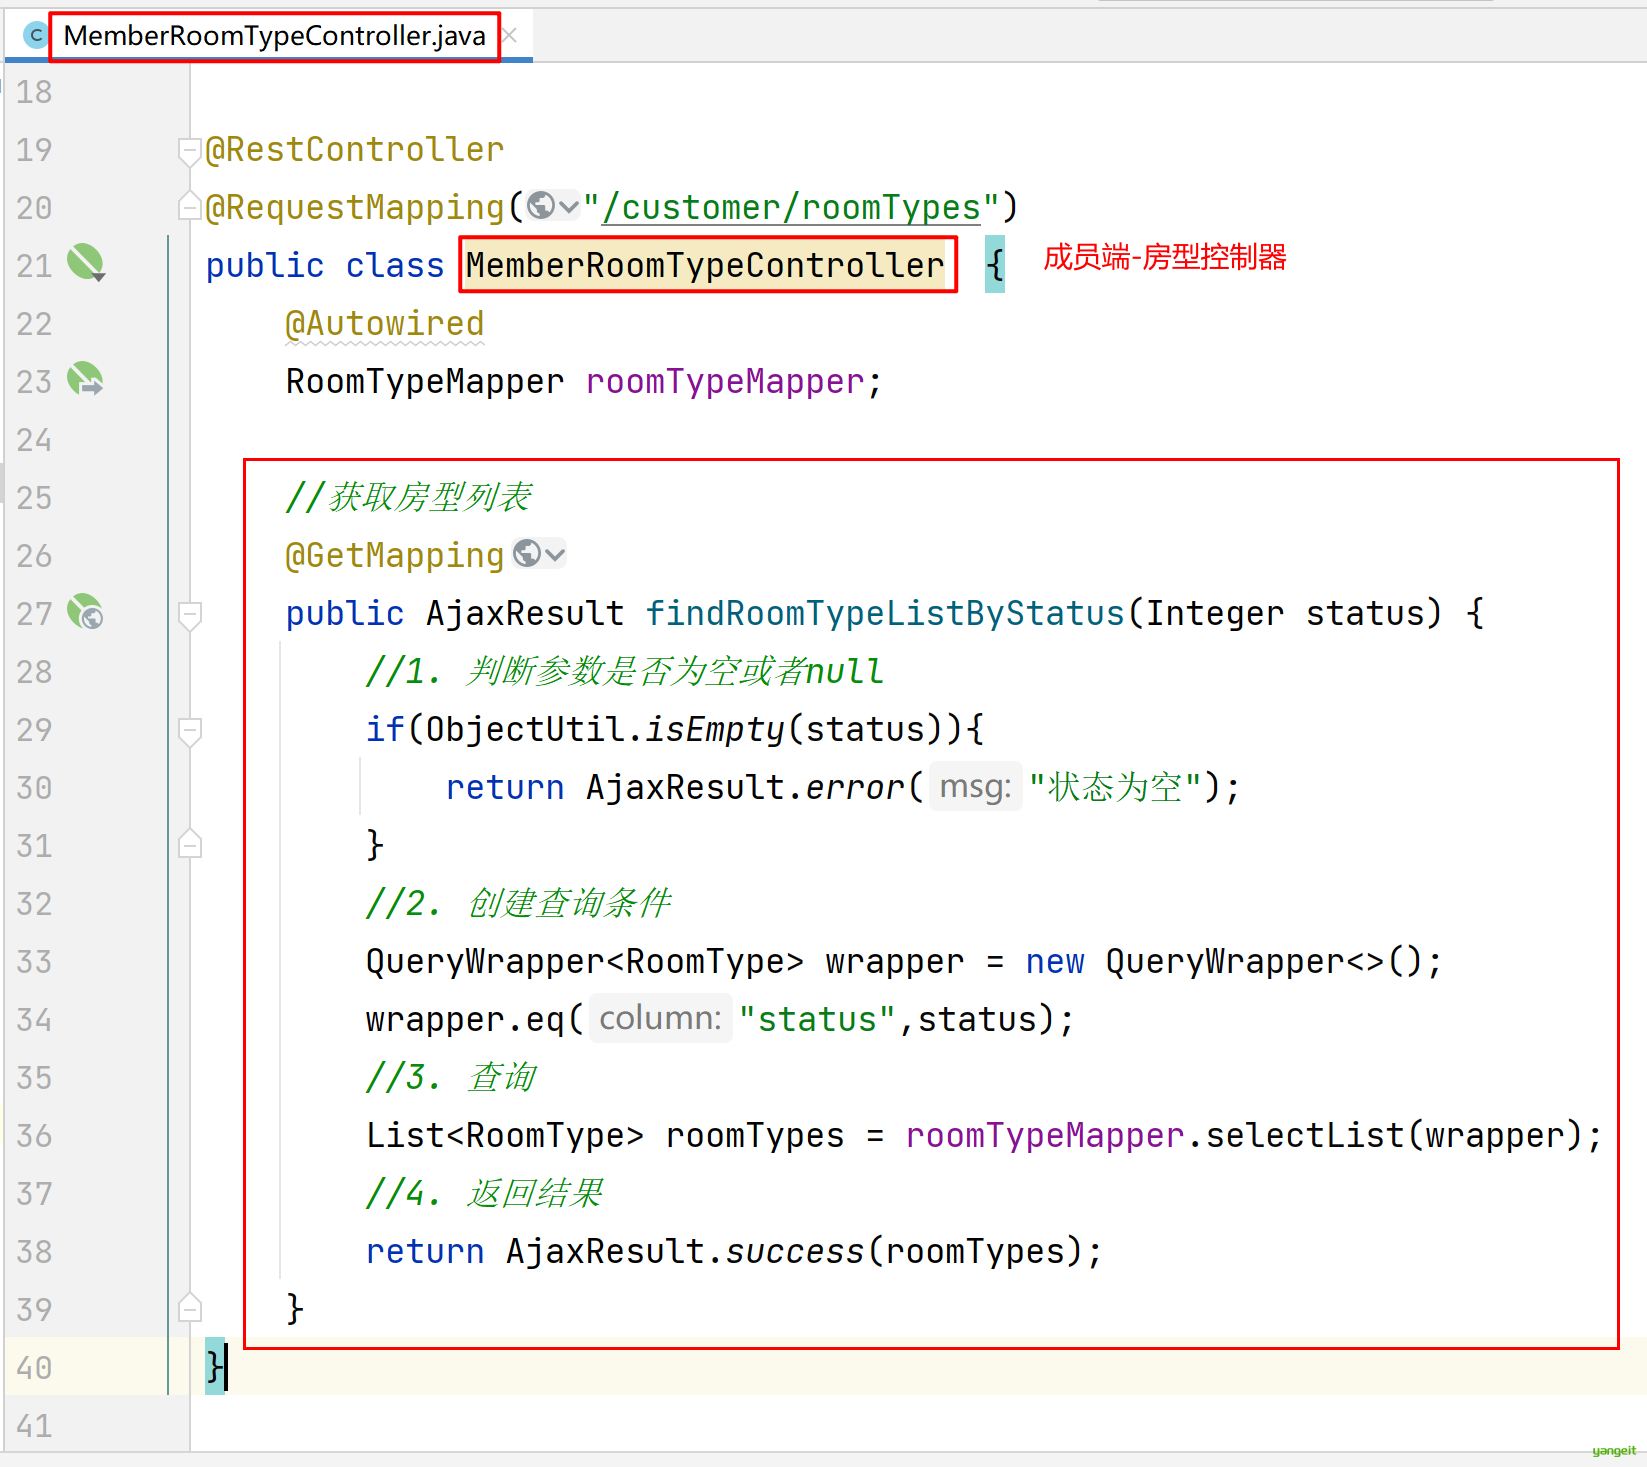This screenshot has width=1647, height=1467.
Task: Click the Java class icon on the tab
Action: [x=35, y=36]
